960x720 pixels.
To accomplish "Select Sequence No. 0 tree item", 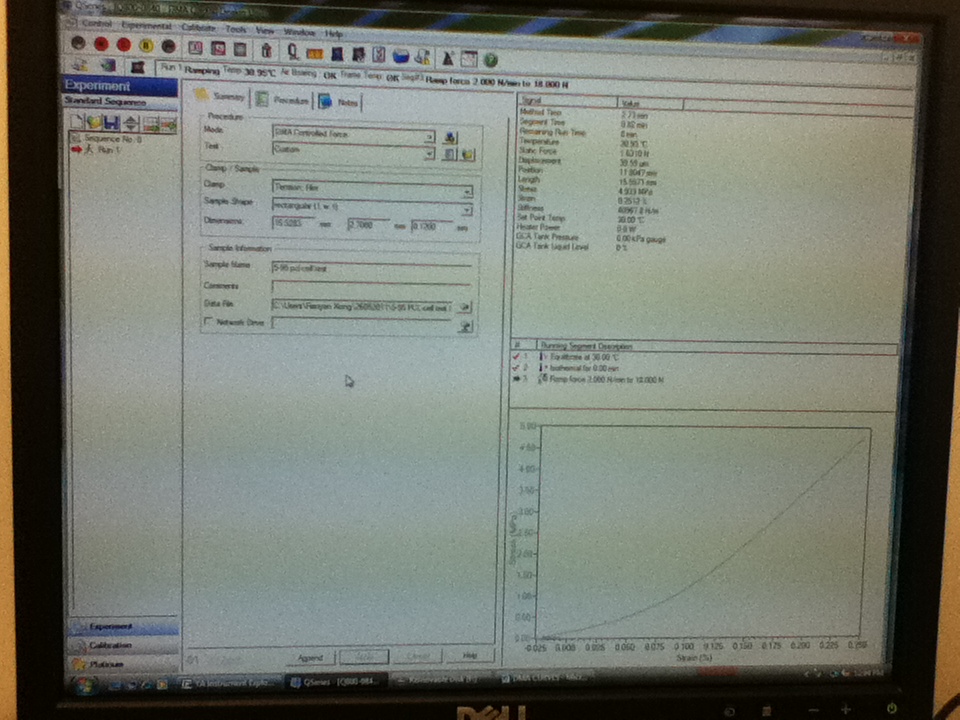I will [x=113, y=139].
